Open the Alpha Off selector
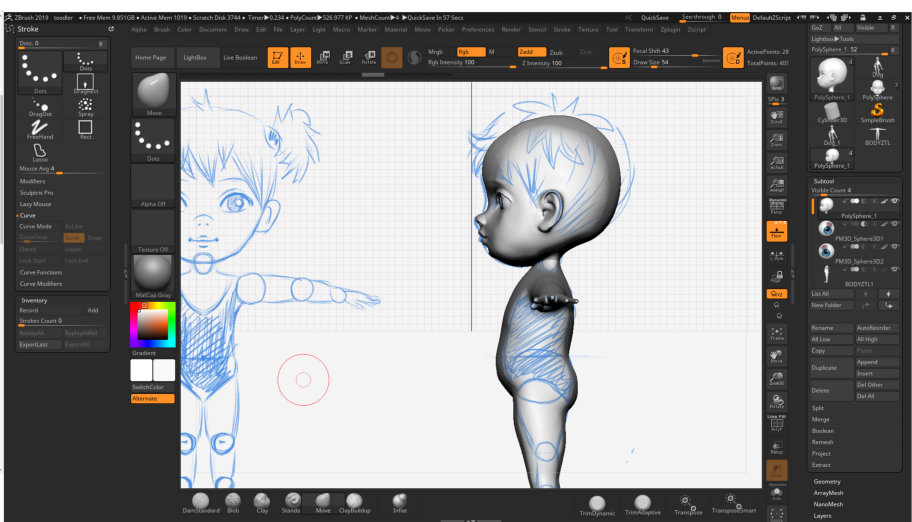 click(x=152, y=186)
